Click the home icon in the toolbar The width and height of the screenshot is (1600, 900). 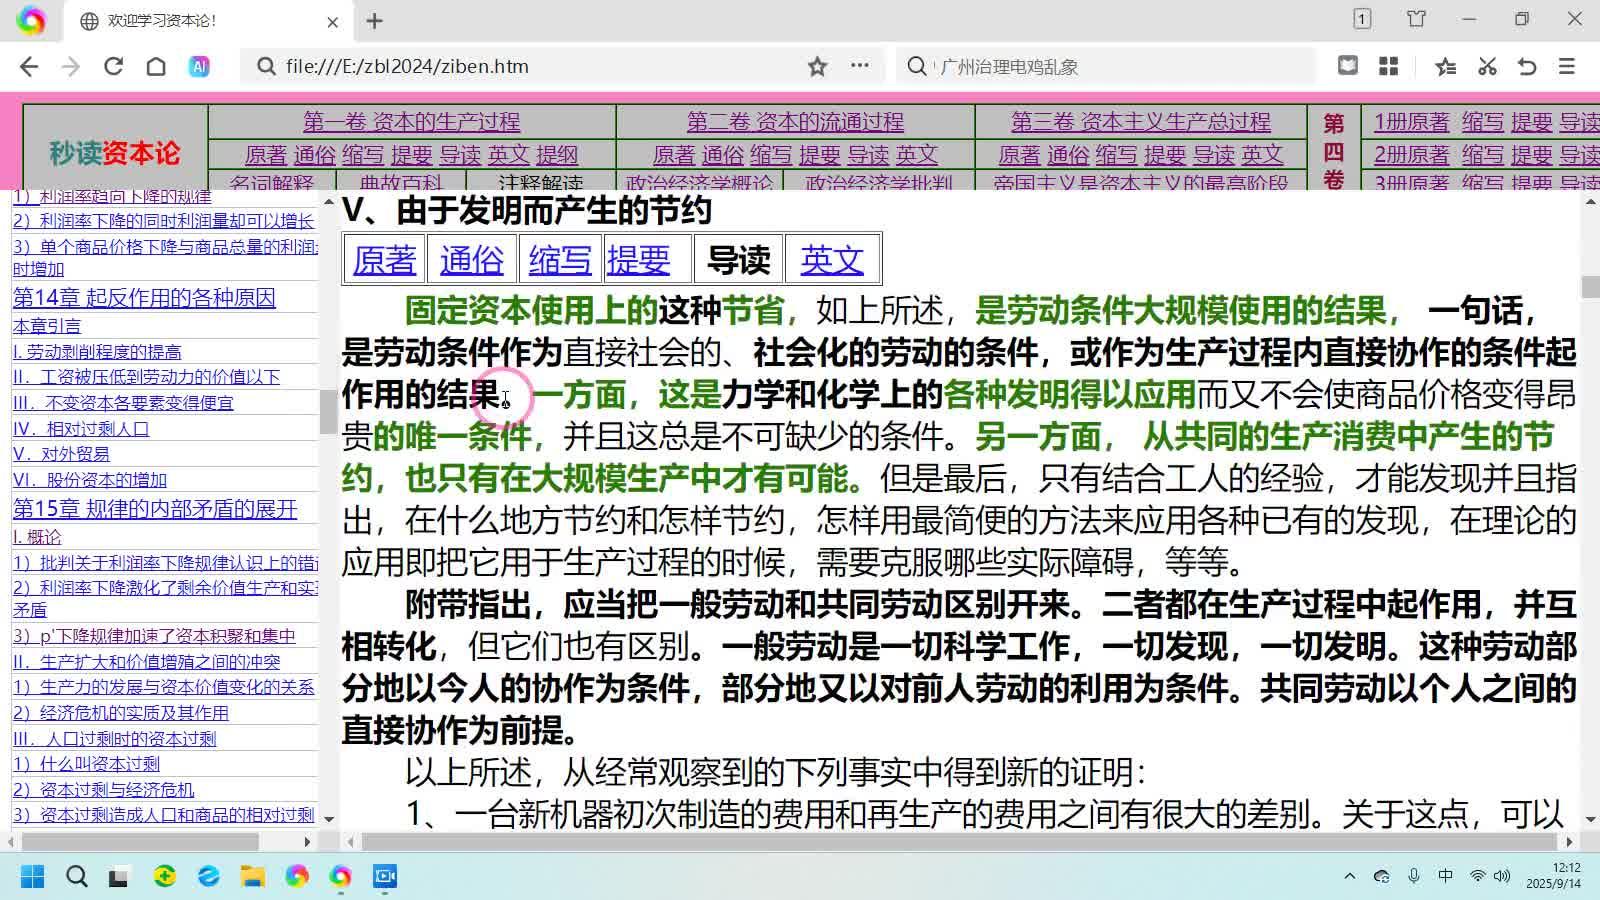pyautogui.click(x=155, y=65)
